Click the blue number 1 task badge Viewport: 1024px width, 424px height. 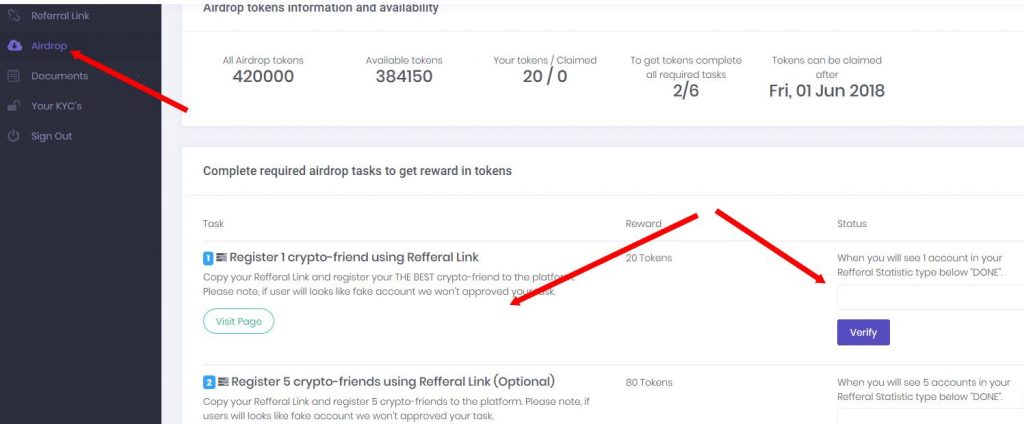click(x=208, y=258)
